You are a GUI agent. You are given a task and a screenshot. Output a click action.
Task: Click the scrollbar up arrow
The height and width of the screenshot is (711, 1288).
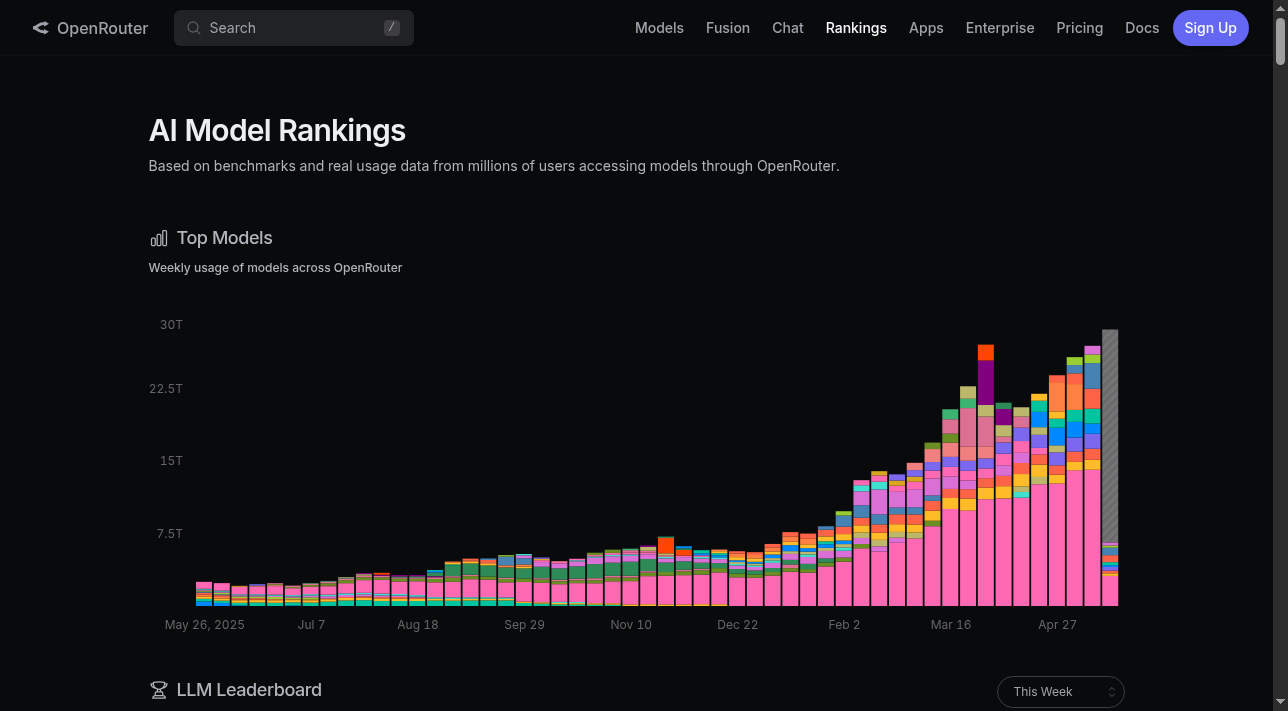click(1280, 7)
